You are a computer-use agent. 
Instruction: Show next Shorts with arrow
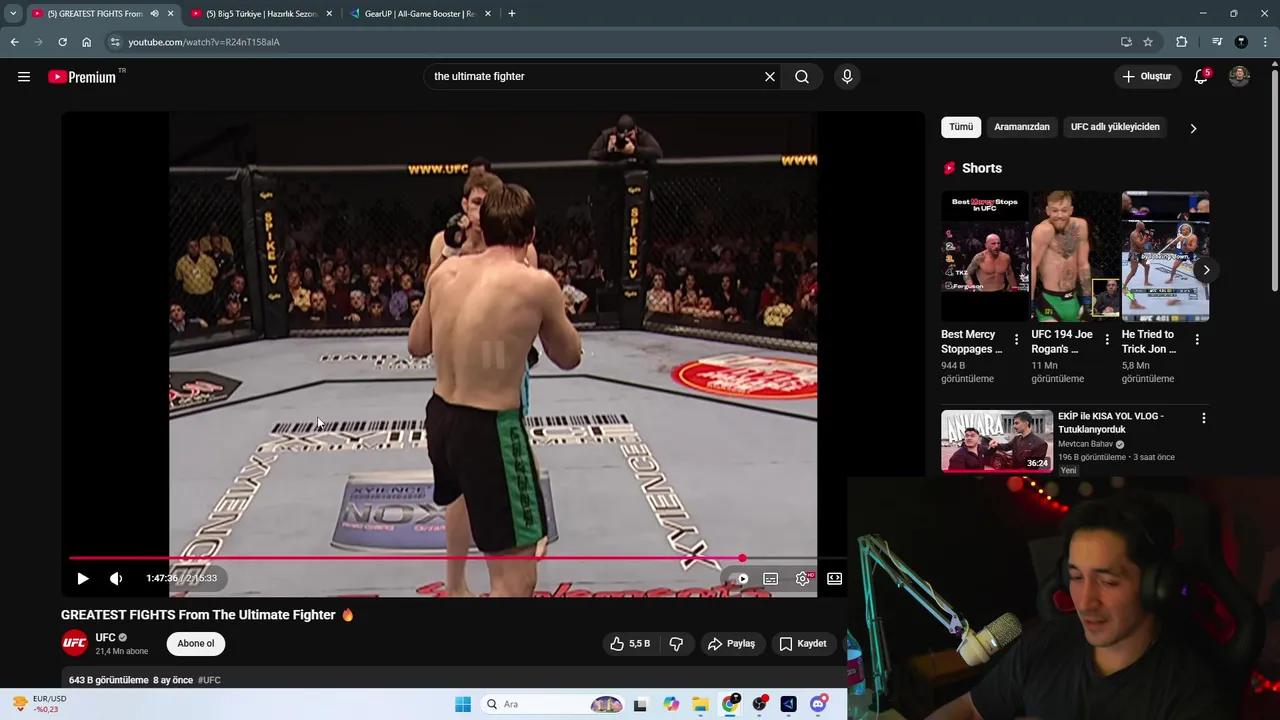tap(1206, 270)
